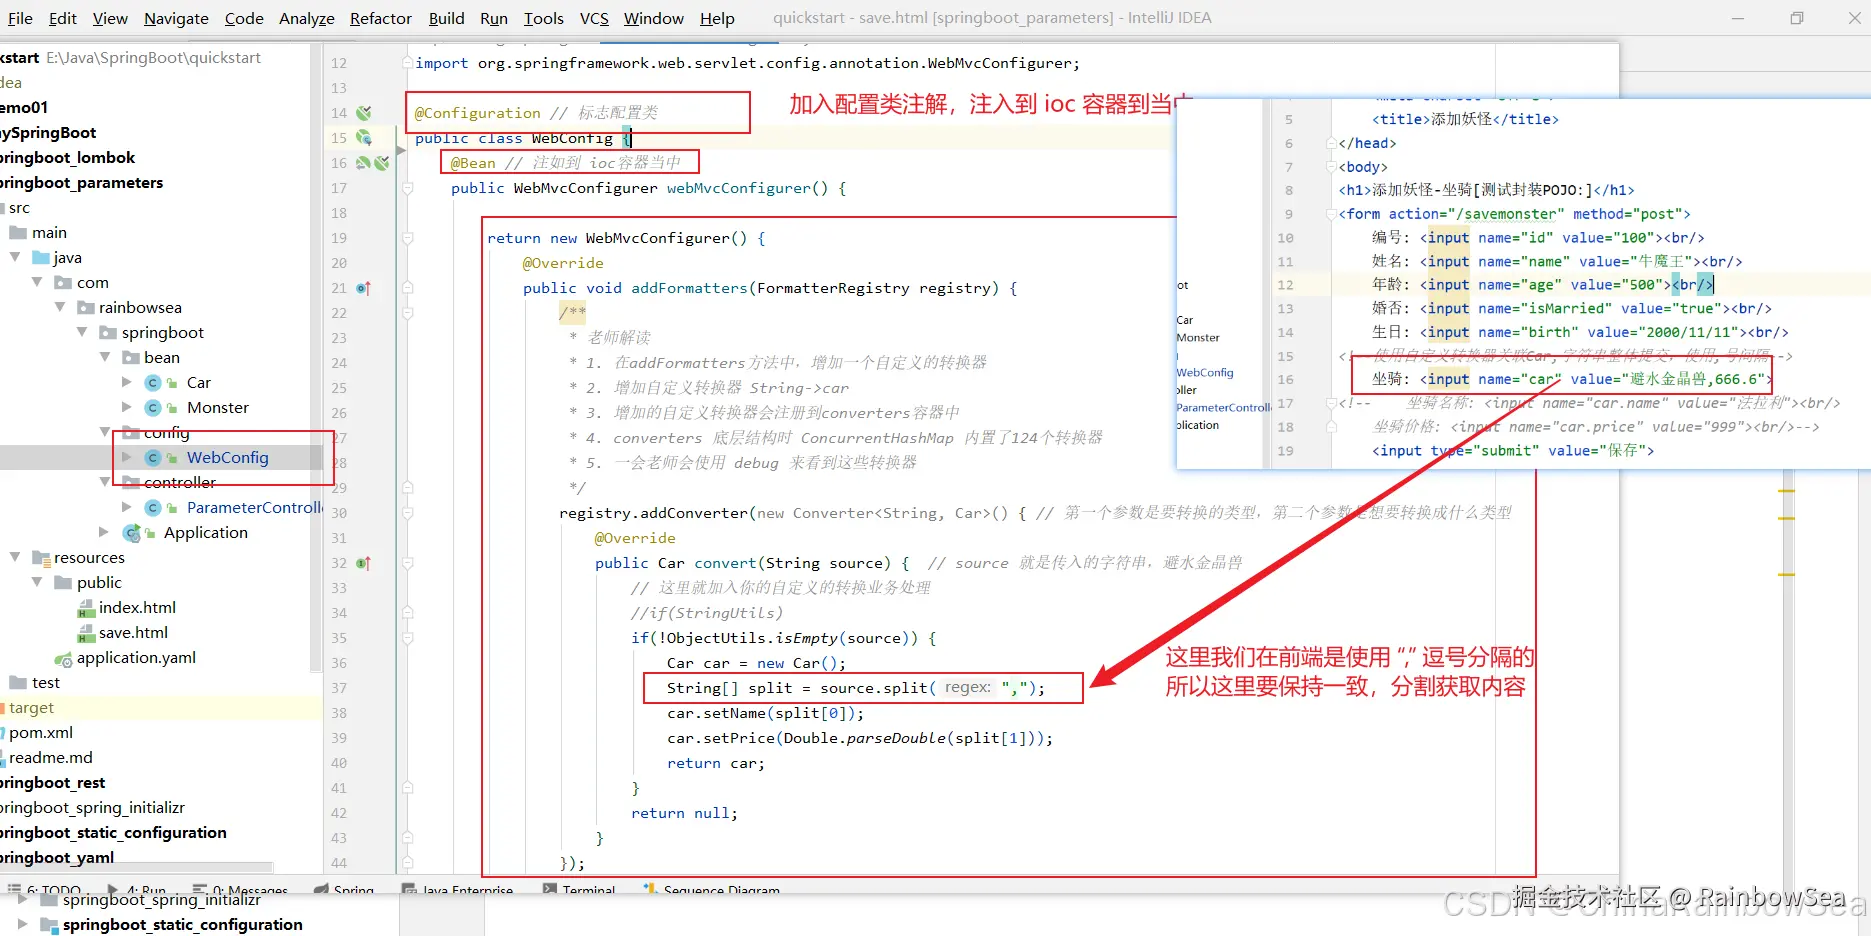Click the application.yaml file name
Screen dimensions: 1871x936
point(136,658)
